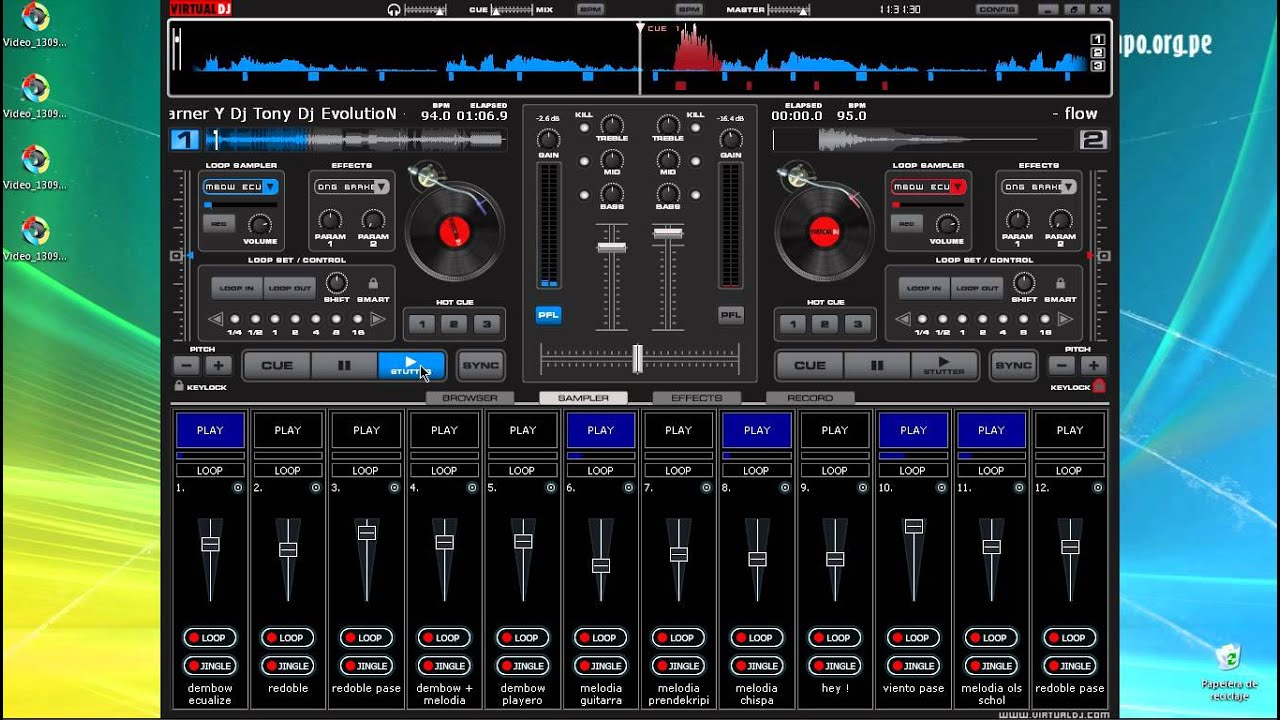Set waveform zoom level 2

click(x=1098, y=53)
